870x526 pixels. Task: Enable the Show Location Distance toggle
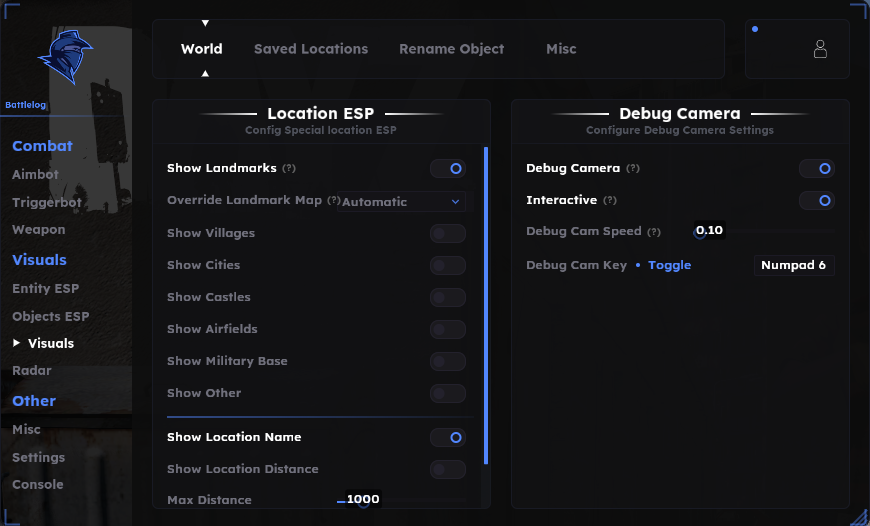pos(448,469)
